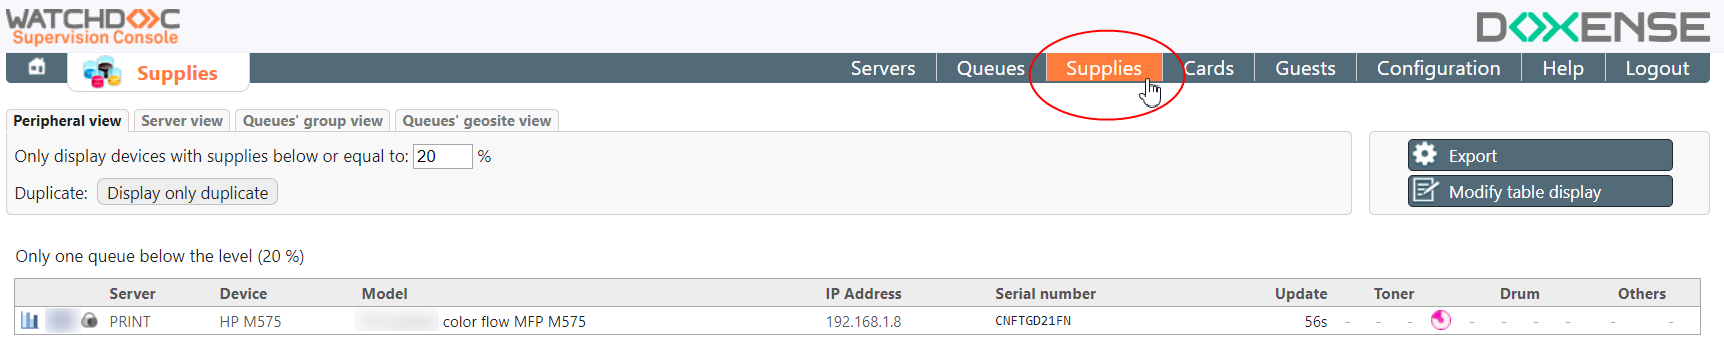Open the Configuration menu

coord(1438,68)
